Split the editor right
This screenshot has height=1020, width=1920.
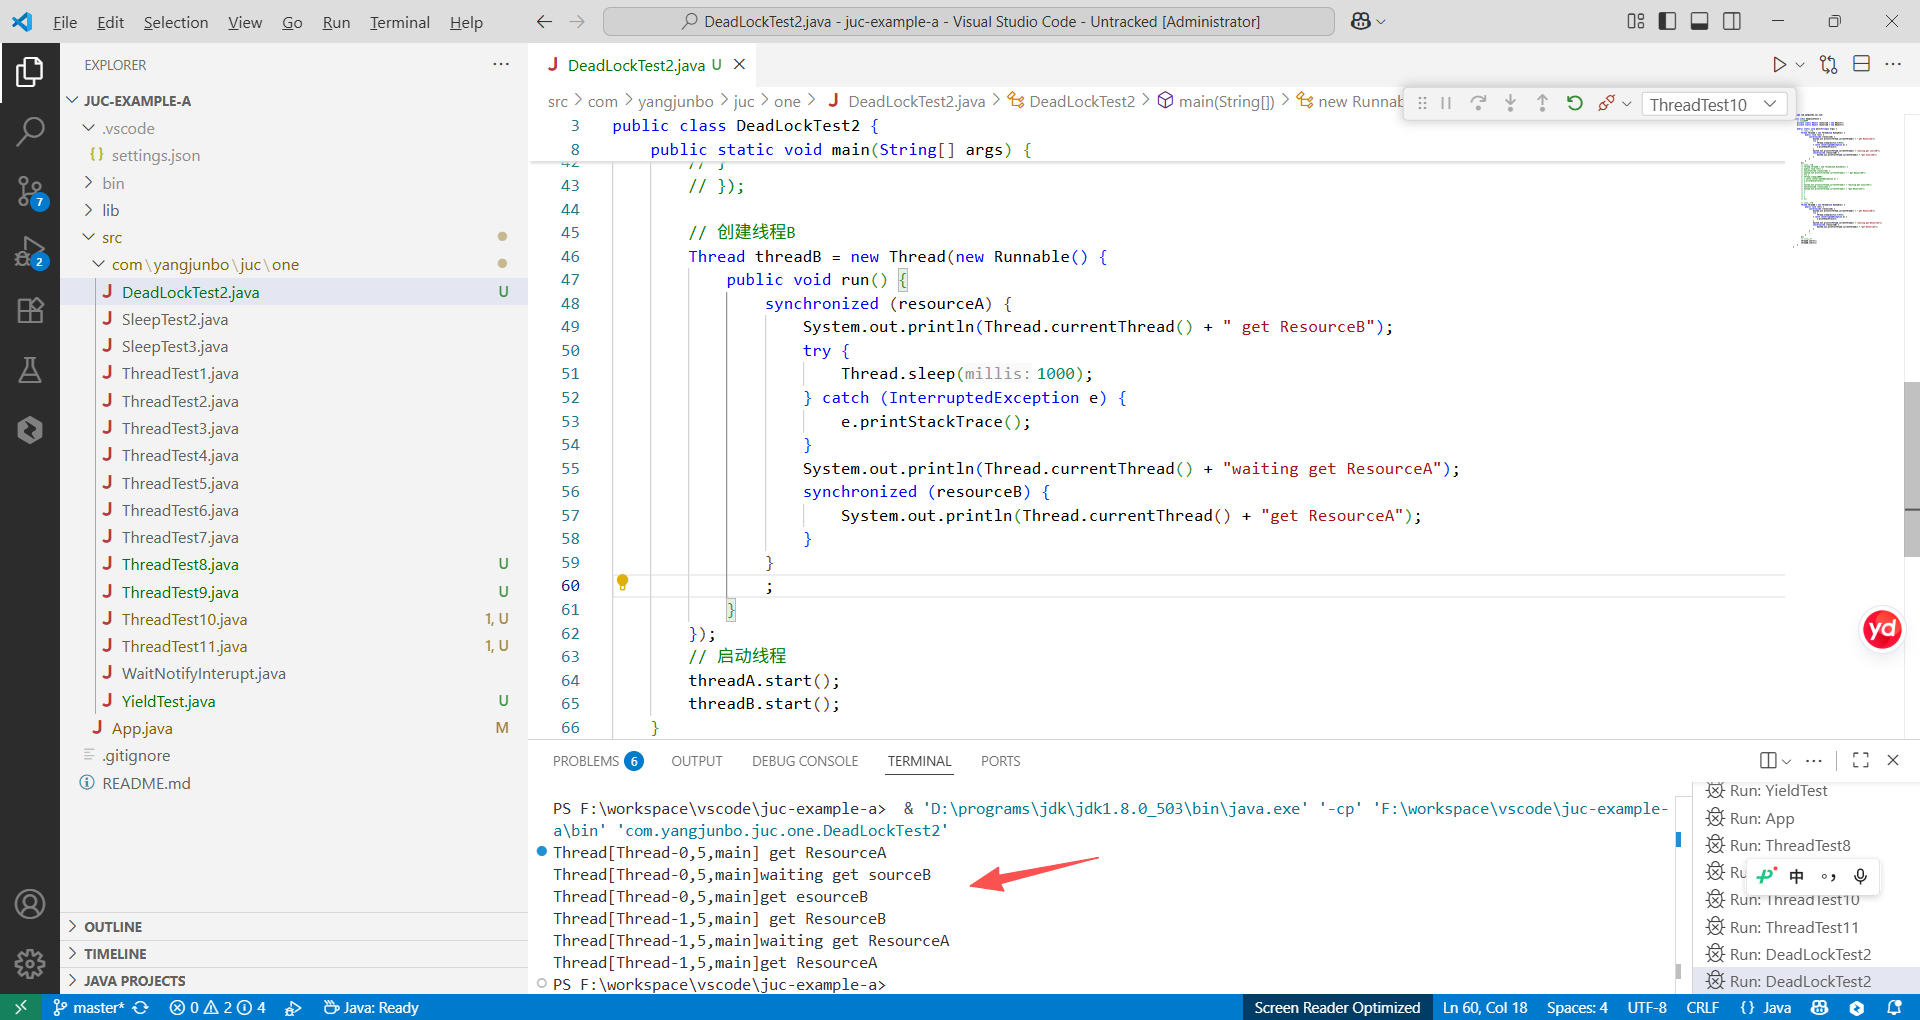click(1861, 65)
